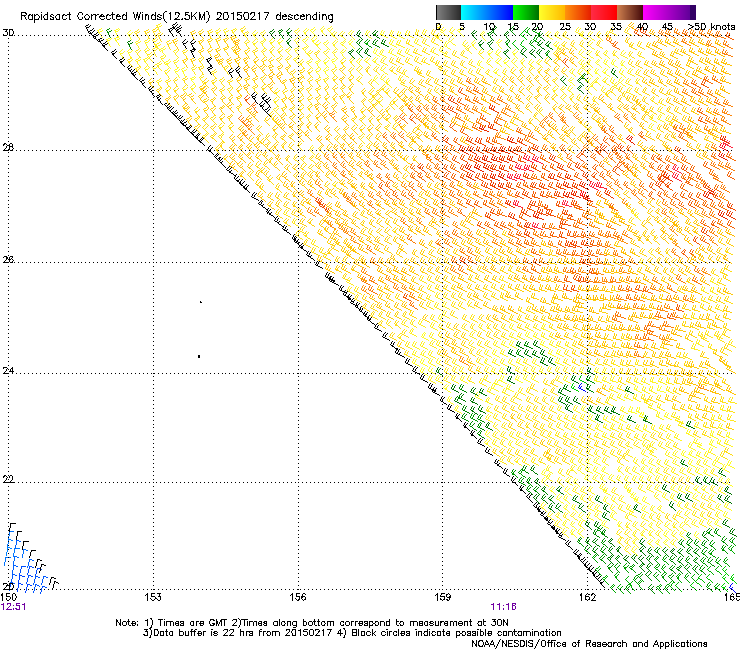Viewport: 740px width, 650px height.
Task: Click the '35' legend scale label
Action: [616, 26]
